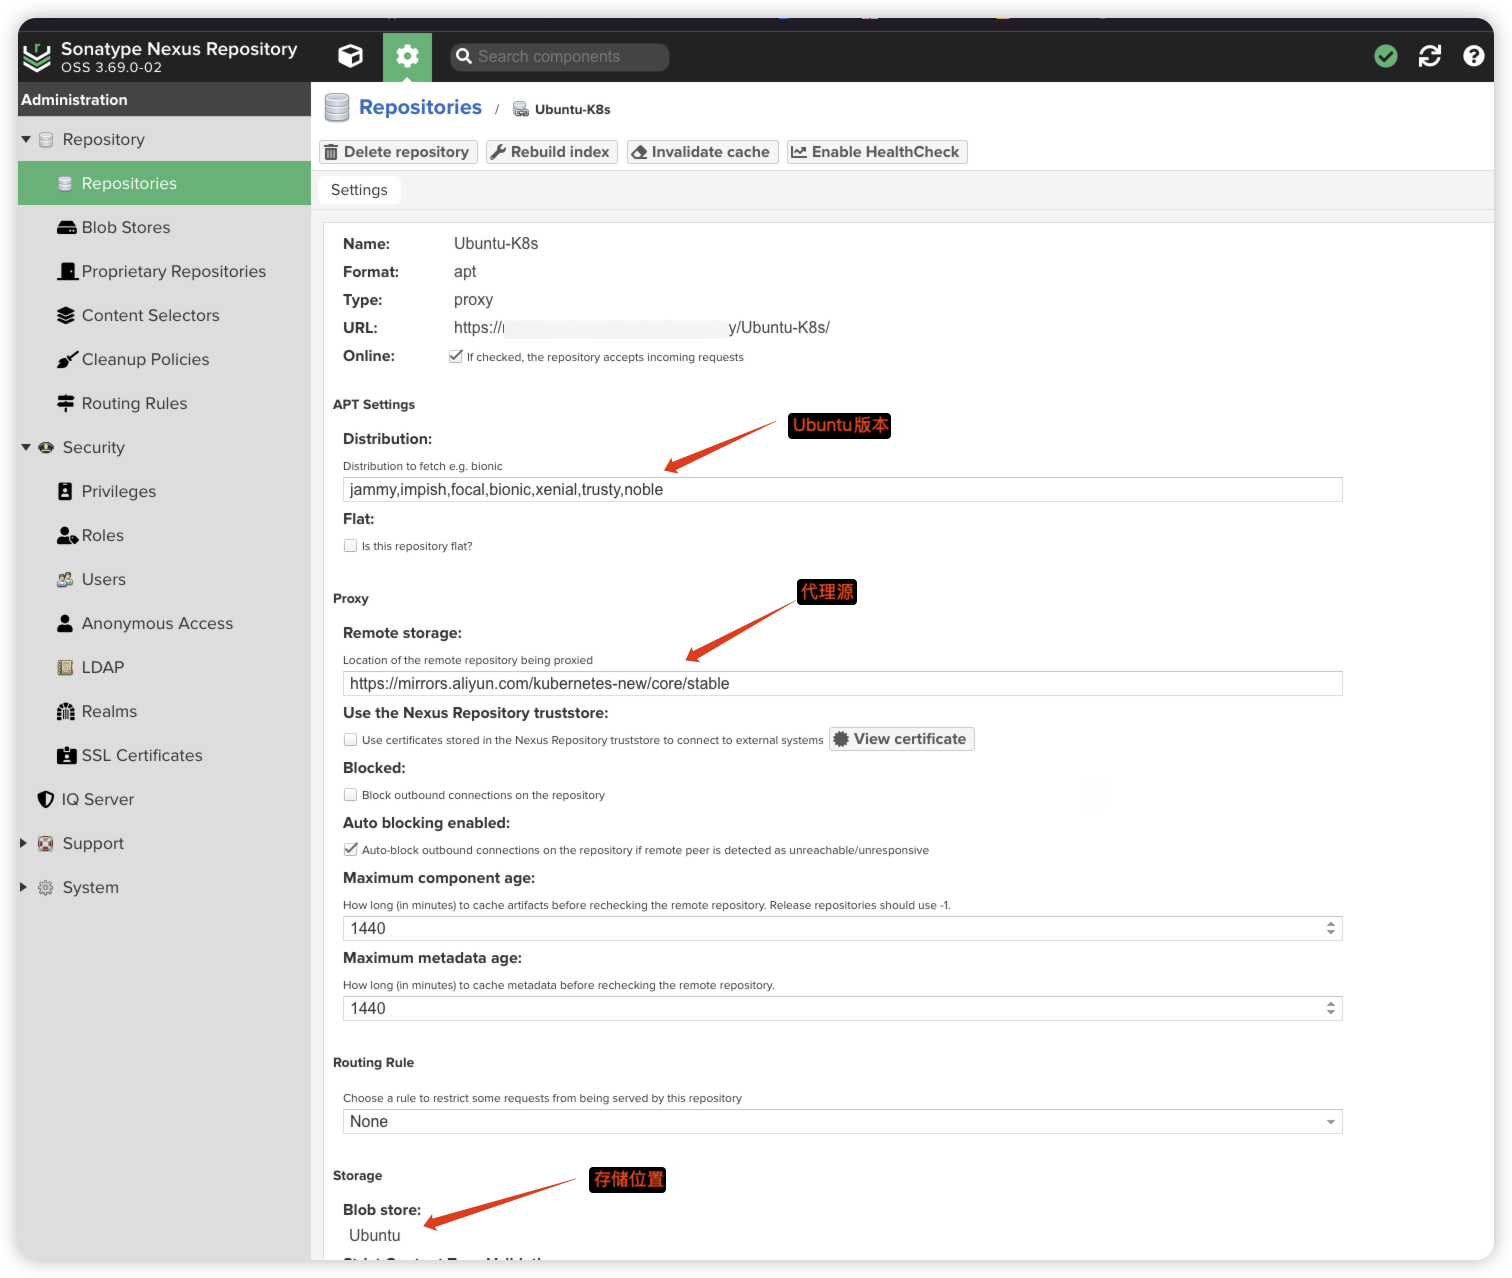
Task: Click the View certificate button
Action: click(x=901, y=739)
